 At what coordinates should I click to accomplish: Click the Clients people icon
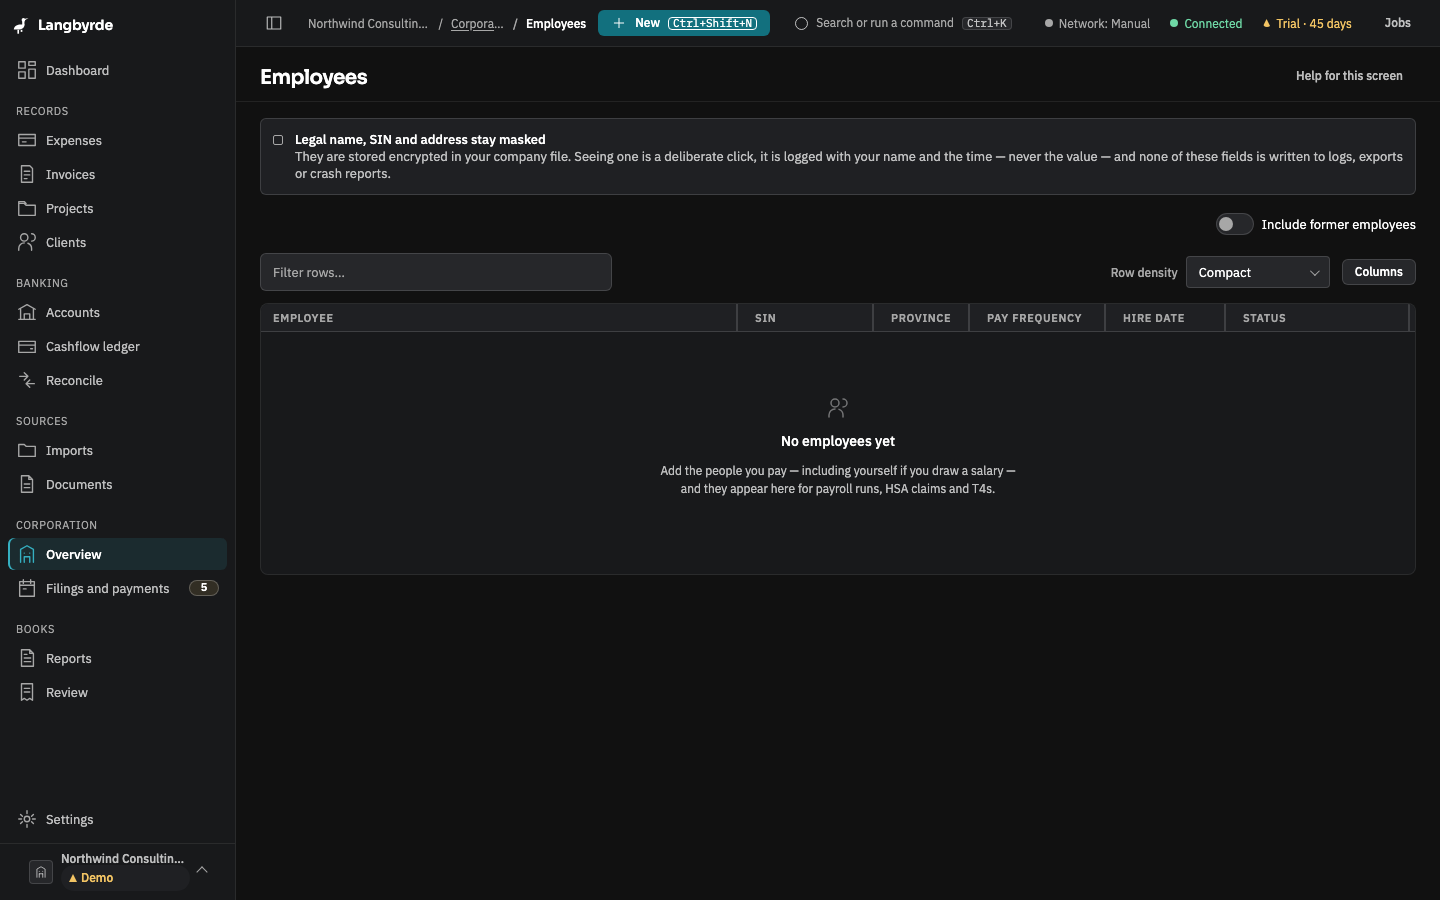point(27,242)
